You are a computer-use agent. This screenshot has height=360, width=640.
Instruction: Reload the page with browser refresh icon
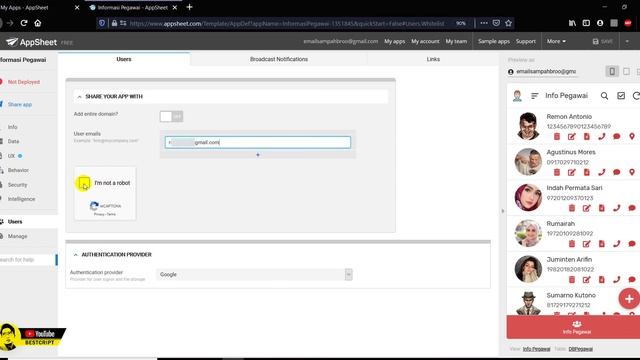[x=24, y=23]
